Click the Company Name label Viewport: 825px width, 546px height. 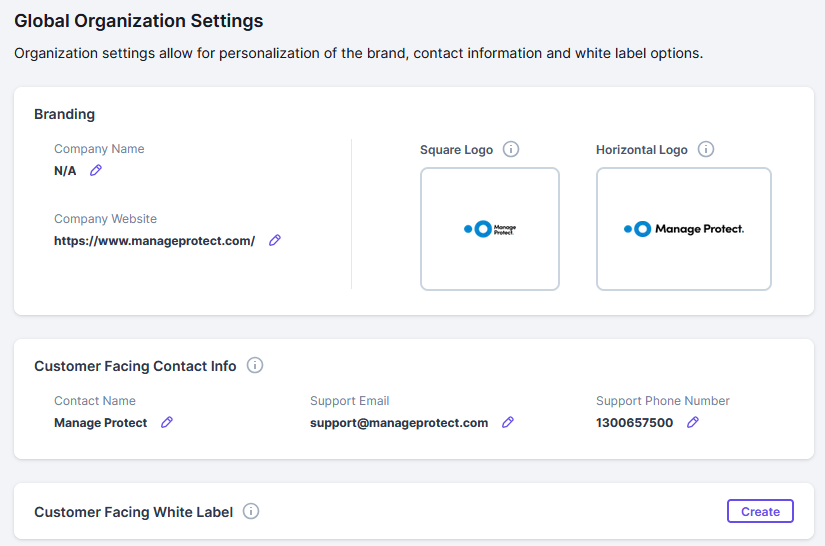click(99, 149)
